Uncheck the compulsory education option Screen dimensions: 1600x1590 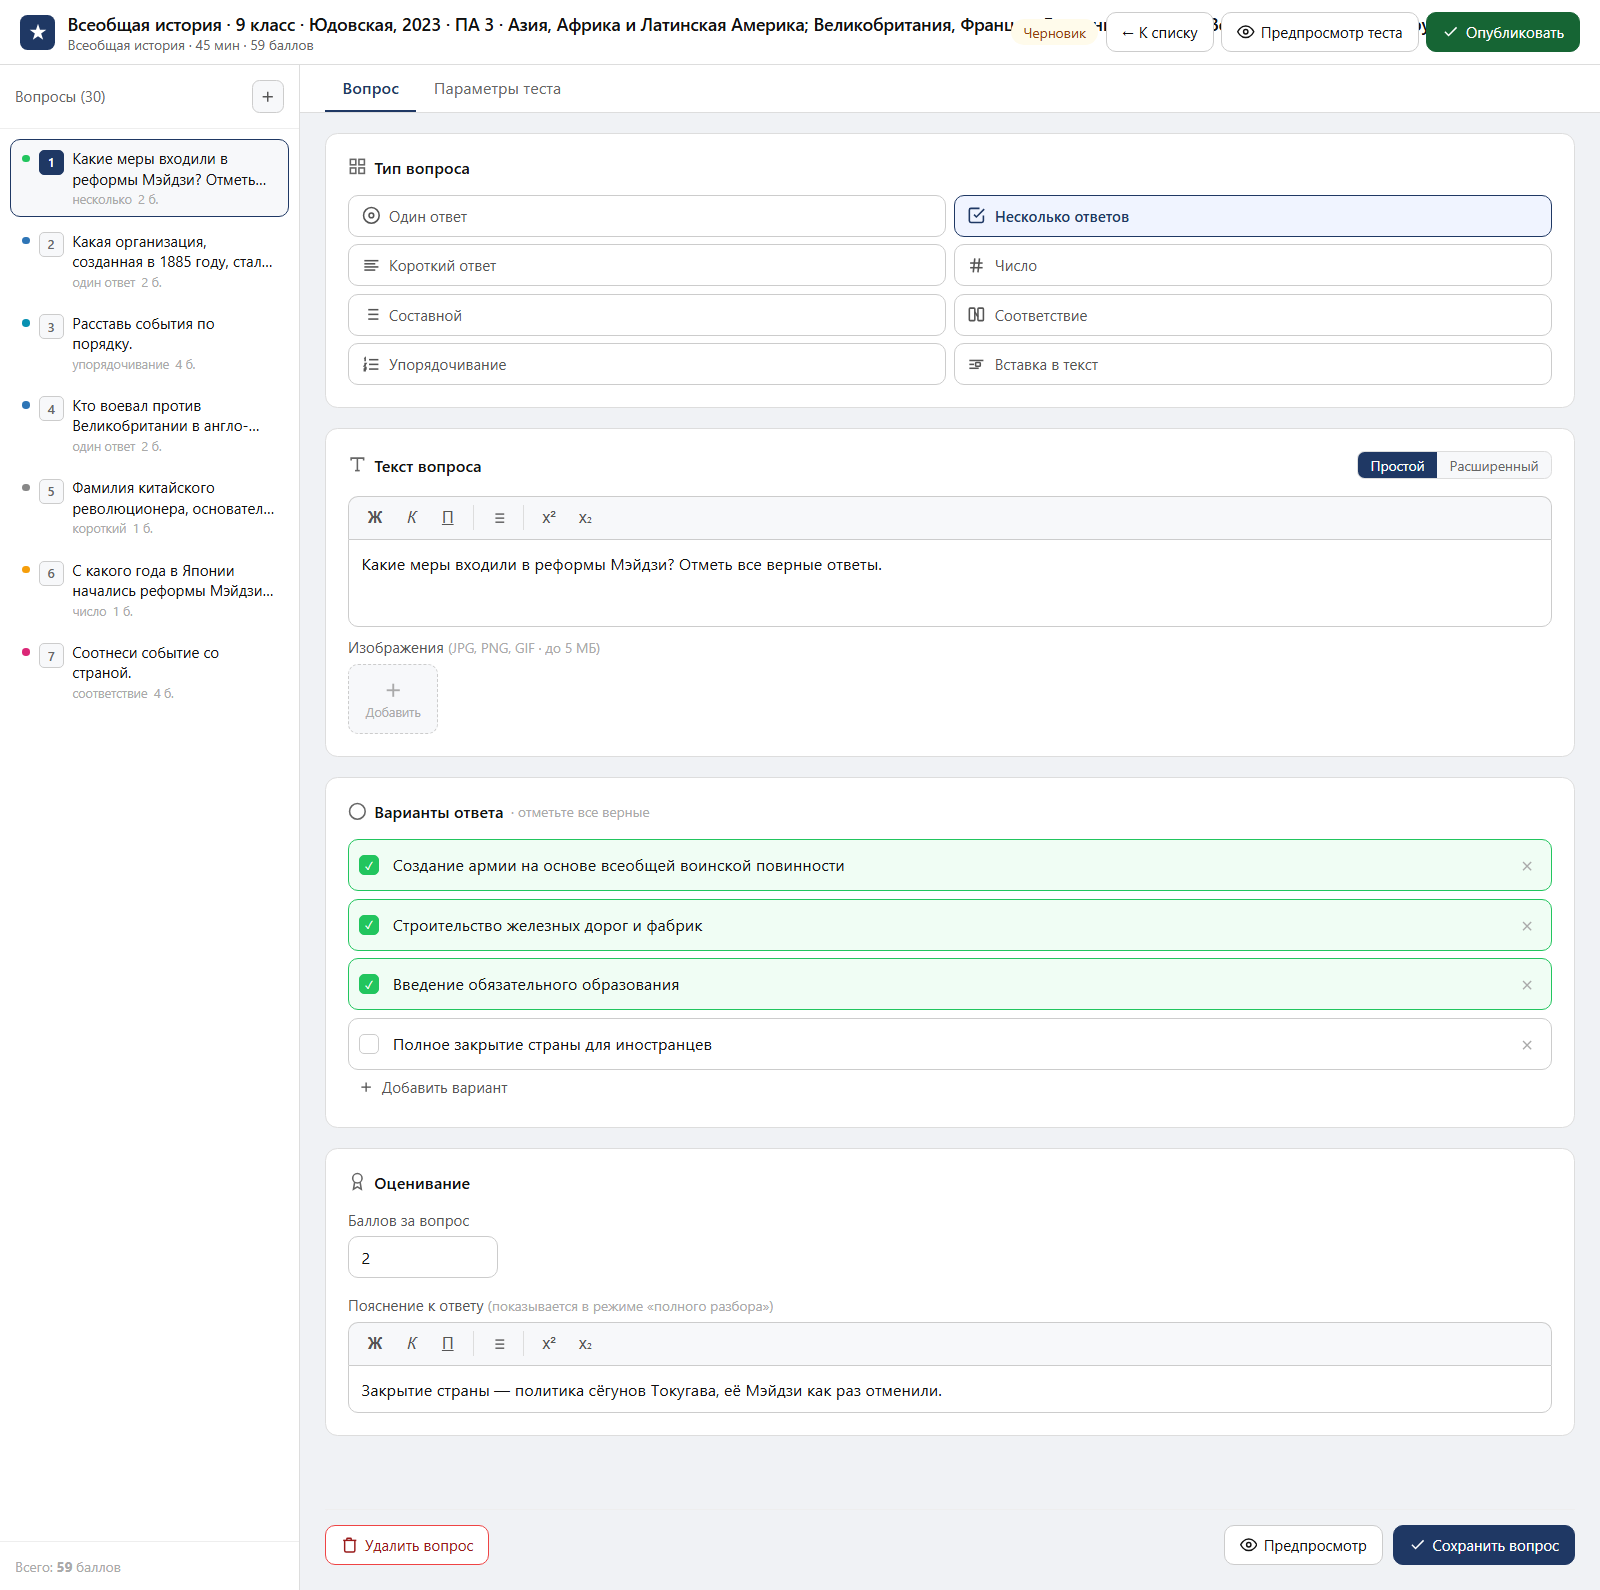[369, 985]
